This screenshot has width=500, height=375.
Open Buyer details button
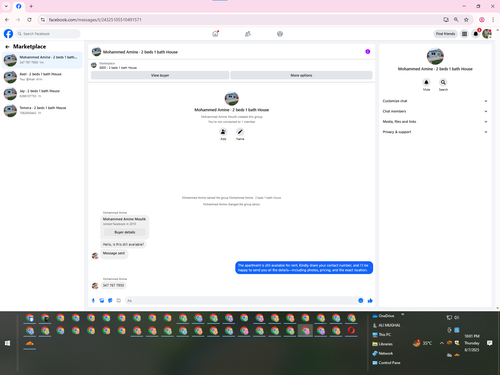(125, 232)
